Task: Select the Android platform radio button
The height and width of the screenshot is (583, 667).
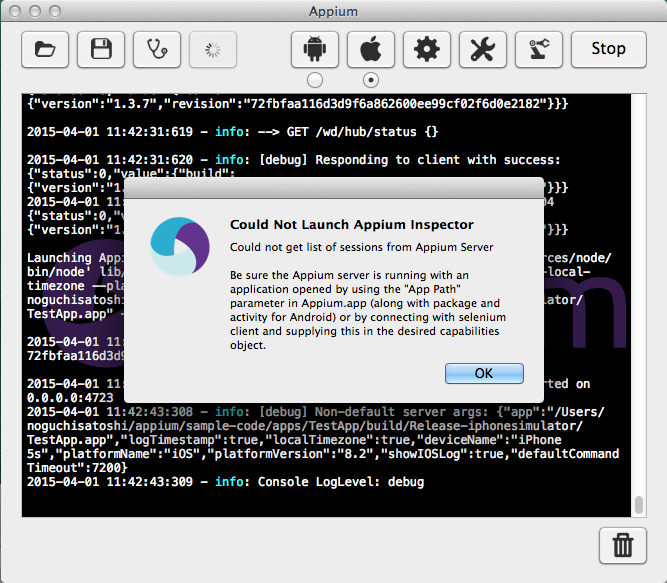Action: coord(315,80)
